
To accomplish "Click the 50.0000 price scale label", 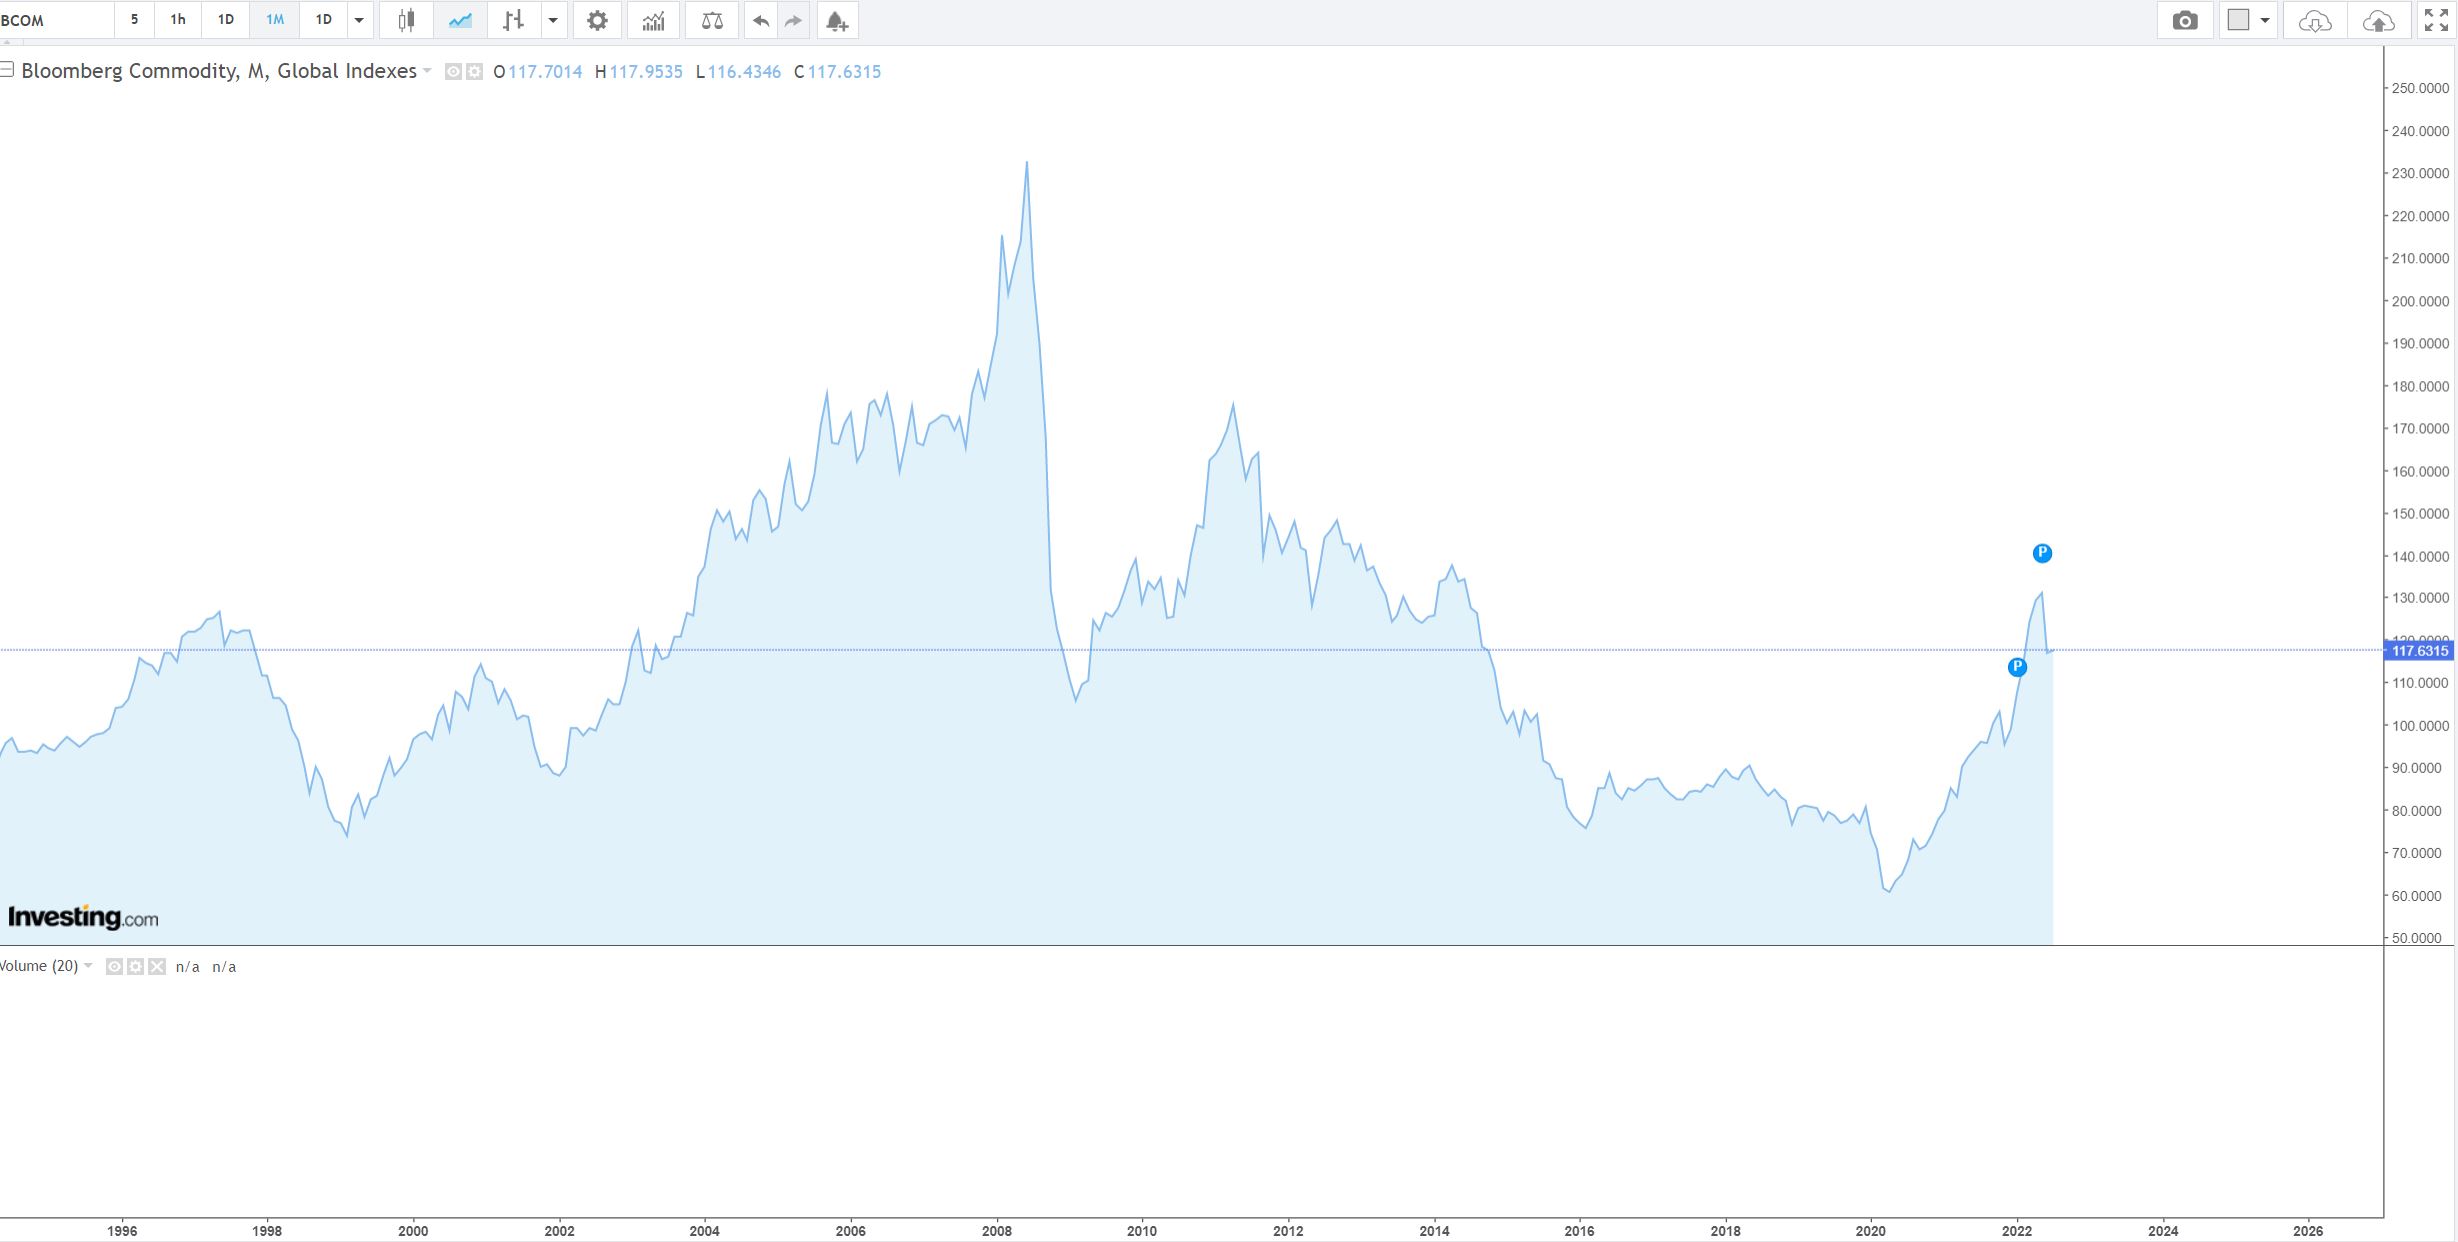I will (2417, 938).
